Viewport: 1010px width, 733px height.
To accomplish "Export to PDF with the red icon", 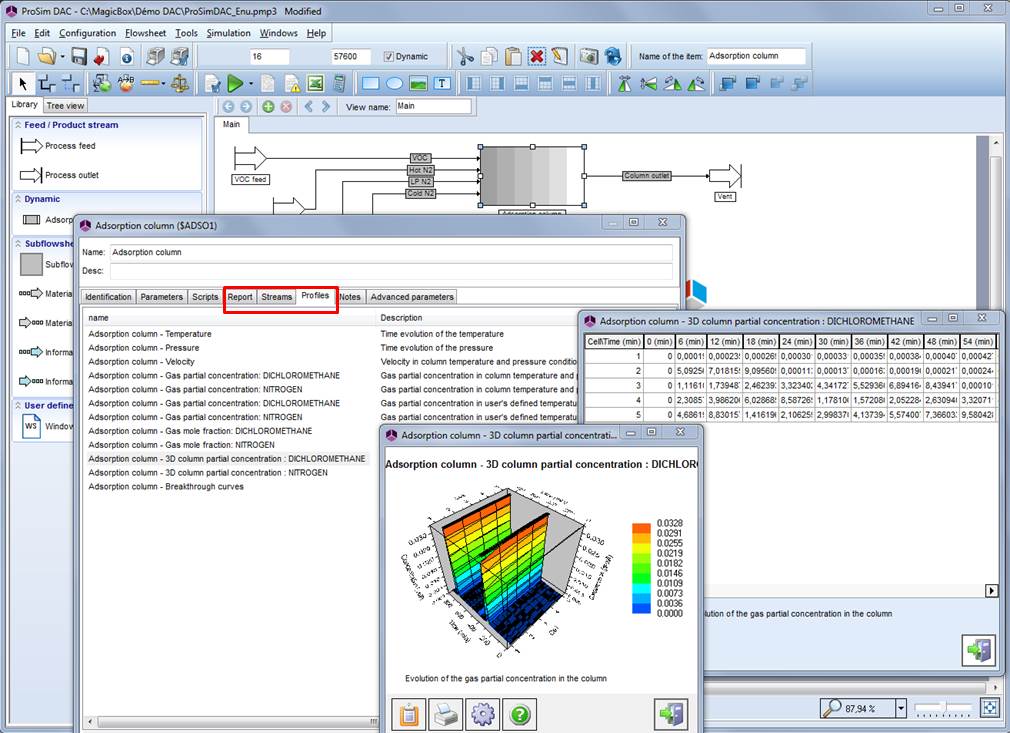I will (x=100, y=57).
